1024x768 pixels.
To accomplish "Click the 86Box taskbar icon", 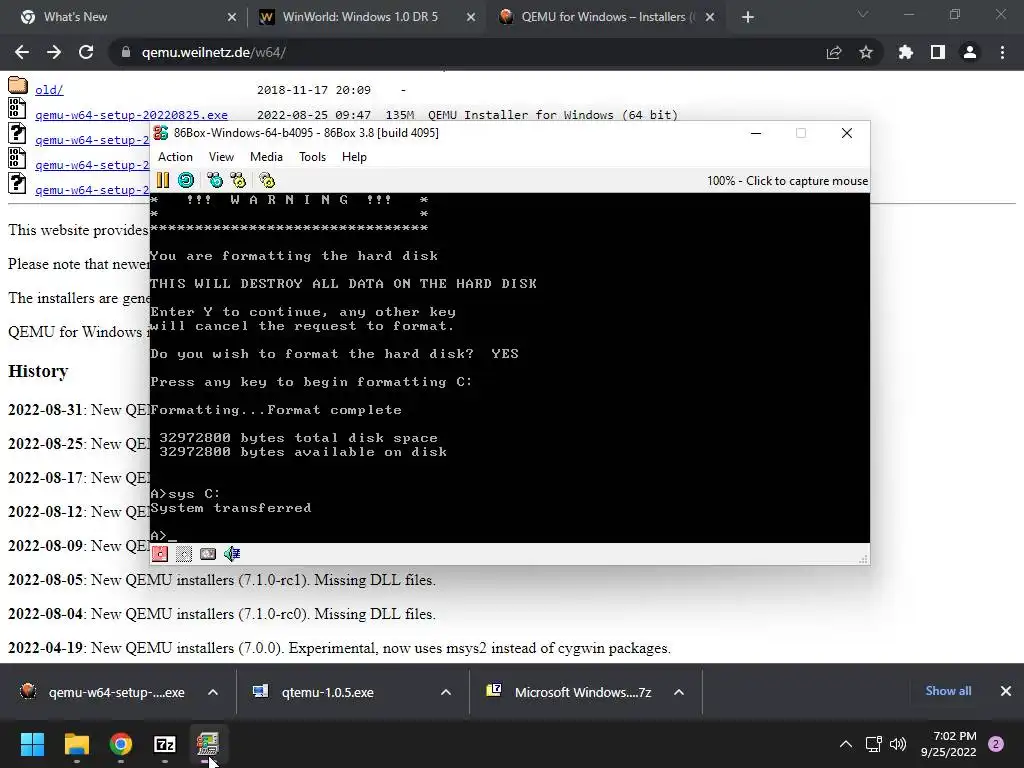I will tap(208, 744).
